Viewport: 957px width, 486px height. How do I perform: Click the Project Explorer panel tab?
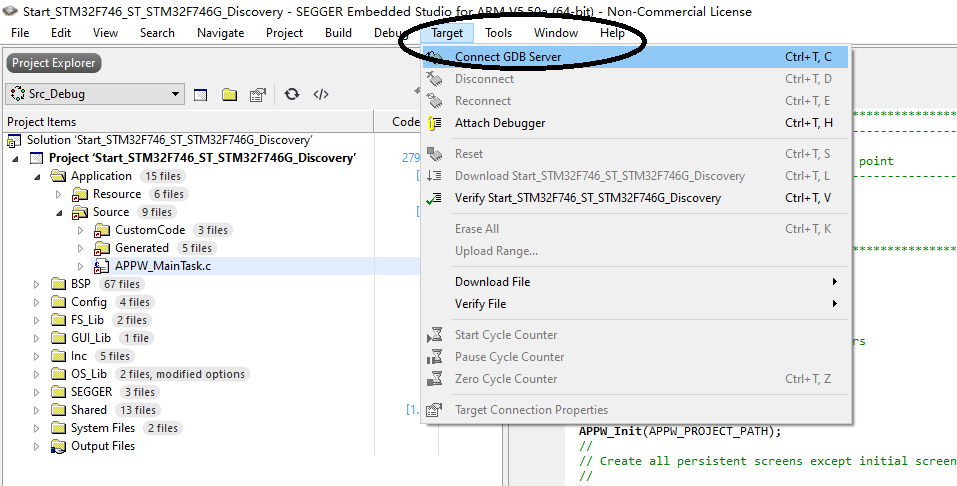[54, 63]
